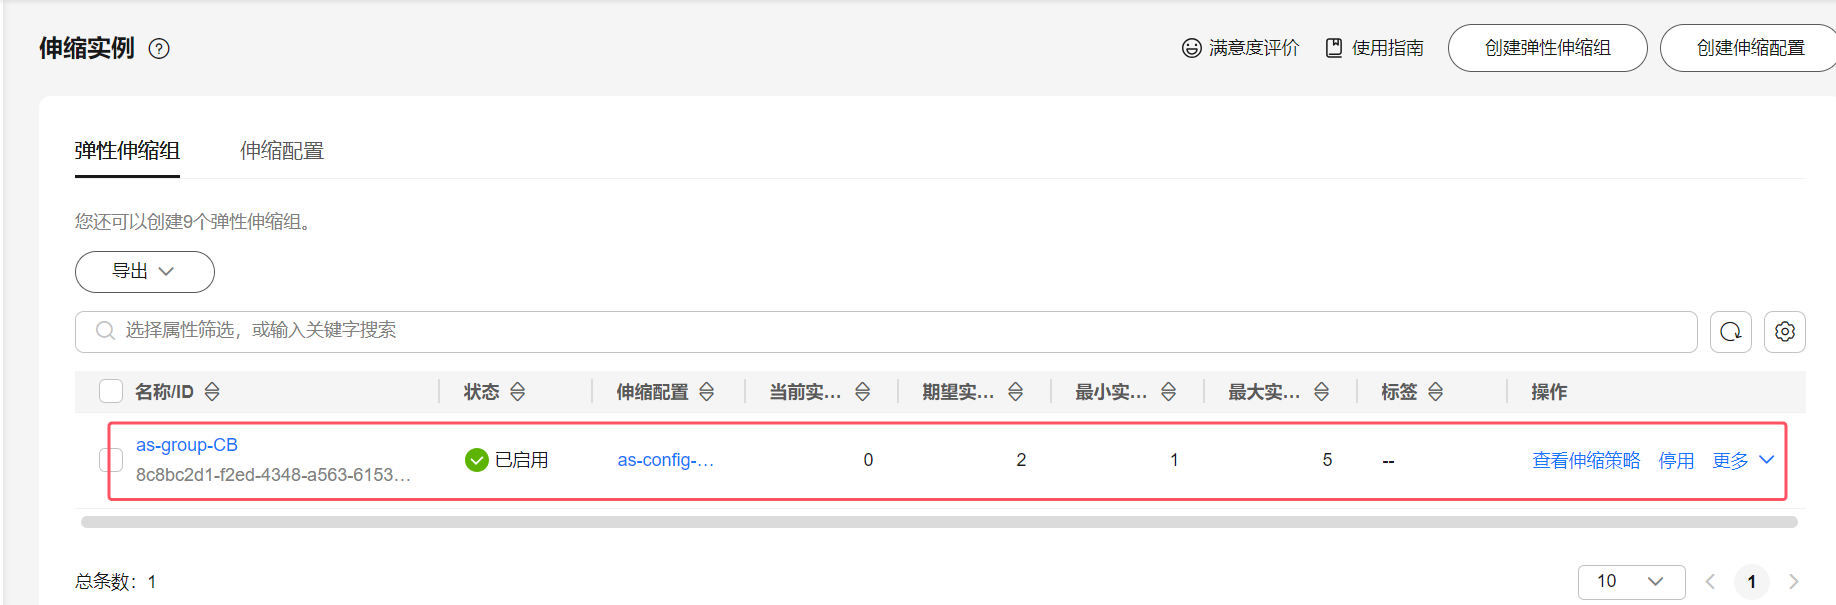Screen dimensions: 1836x605
Task: Expand the 导出 dropdown
Action: [145, 272]
